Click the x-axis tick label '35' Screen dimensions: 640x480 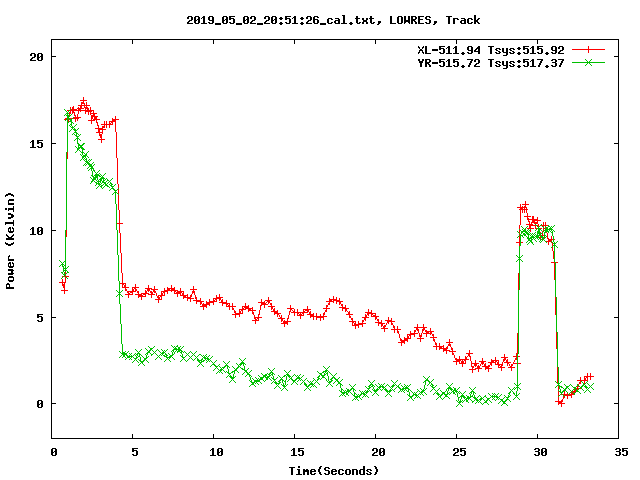point(621,452)
